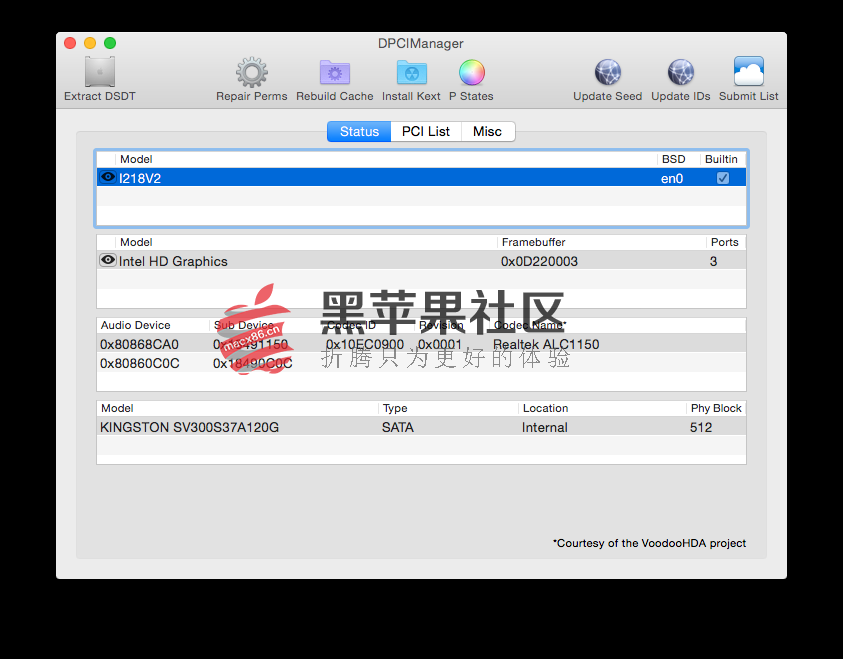Run Repair Perms gear tool

click(252, 73)
